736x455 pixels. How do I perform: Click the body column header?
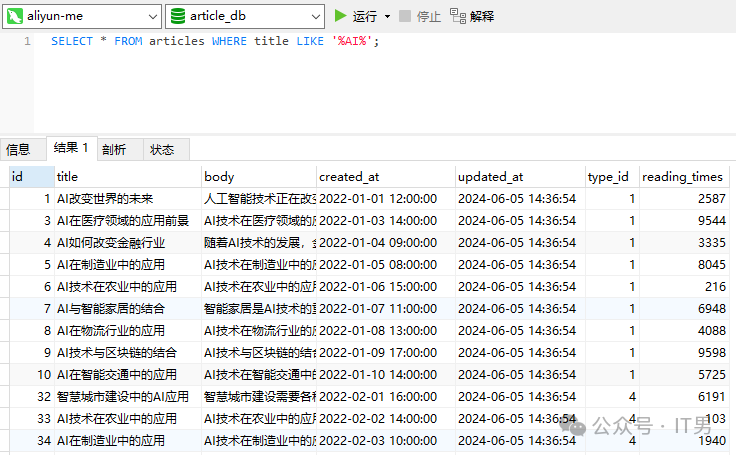pyautogui.click(x=259, y=177)
